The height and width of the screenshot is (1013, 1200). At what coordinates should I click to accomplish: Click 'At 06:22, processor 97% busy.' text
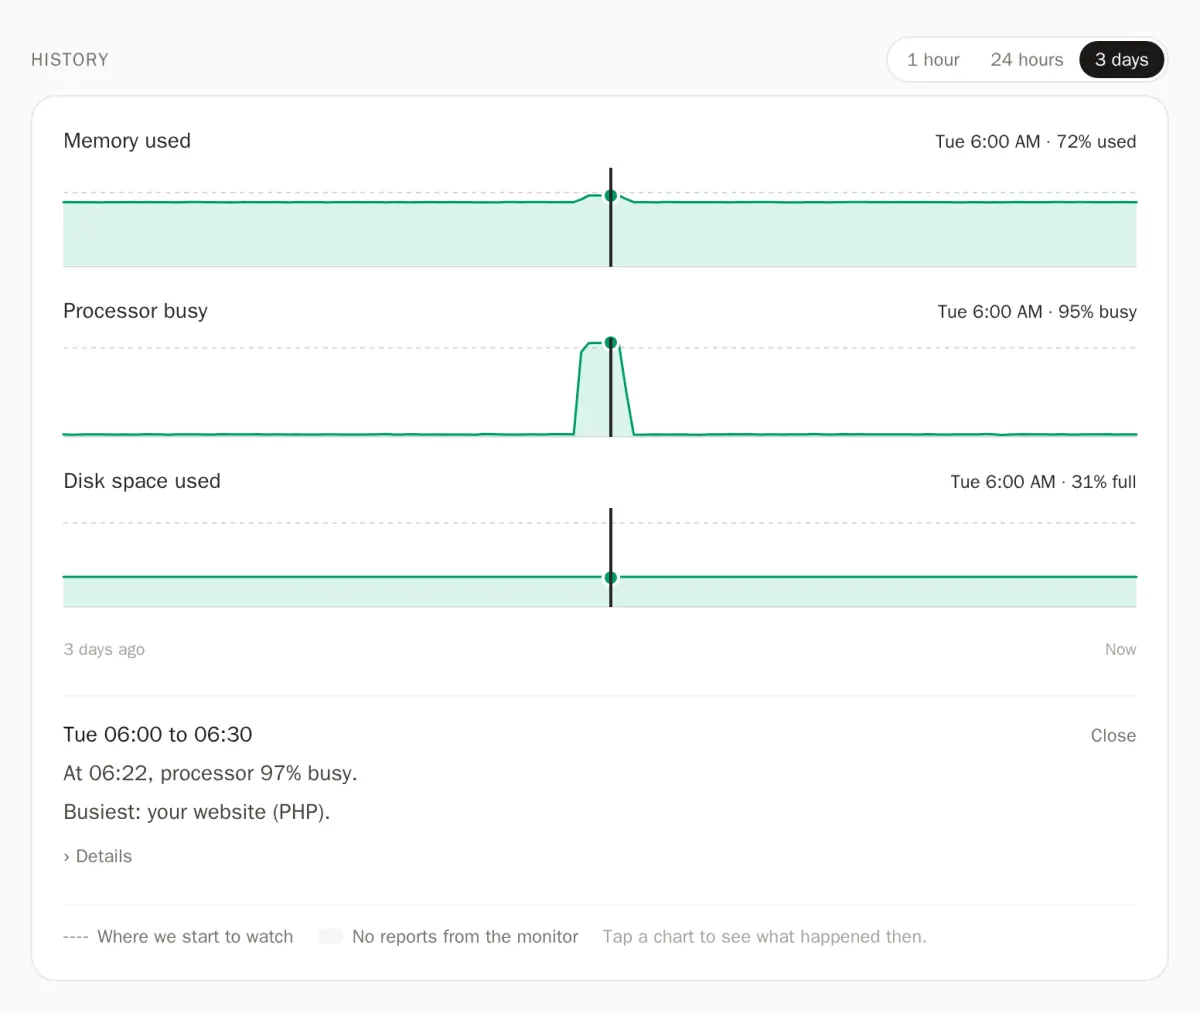(210, 773)
